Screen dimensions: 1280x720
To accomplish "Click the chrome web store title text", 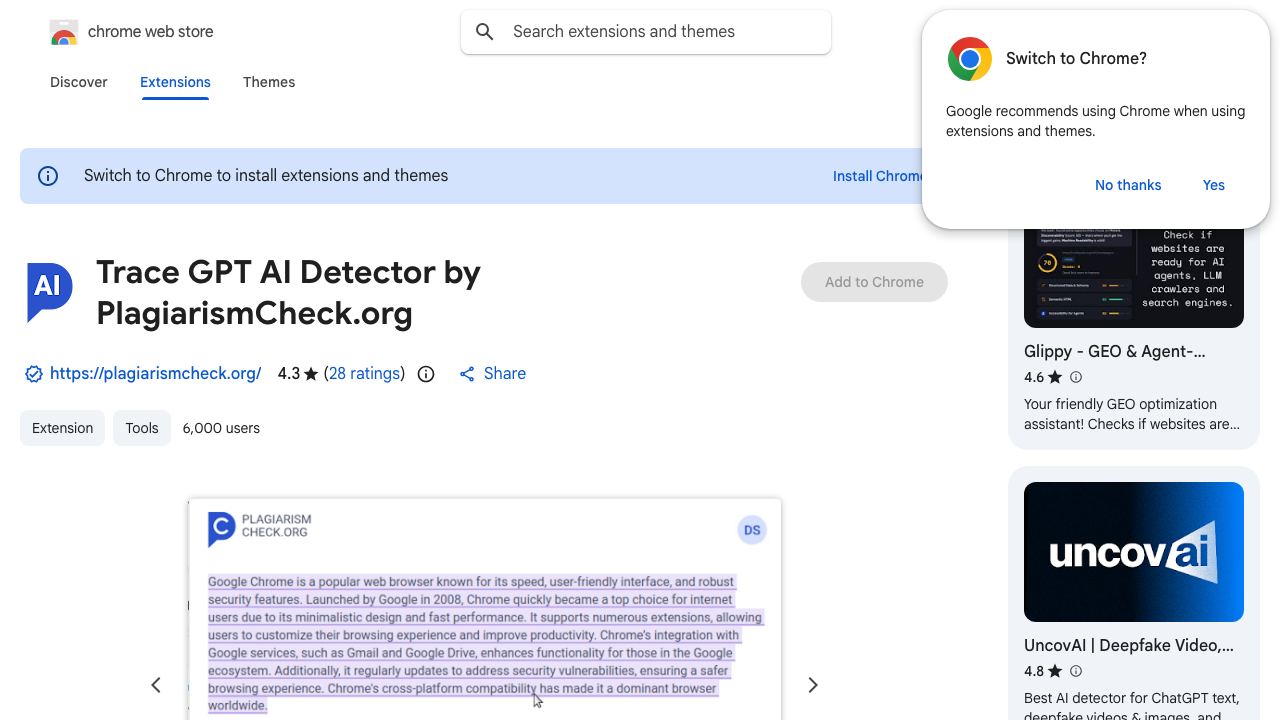I will click(x=151, y=32).
